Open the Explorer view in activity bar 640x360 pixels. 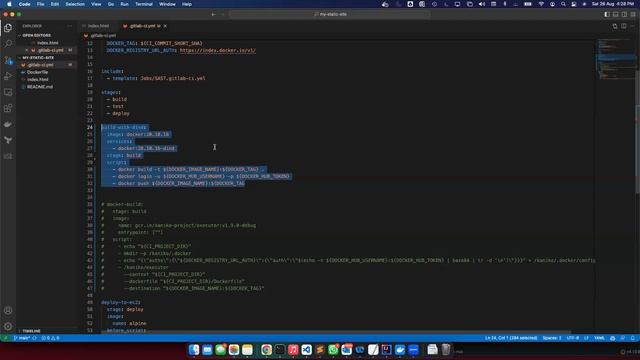(x=8, y=28)
